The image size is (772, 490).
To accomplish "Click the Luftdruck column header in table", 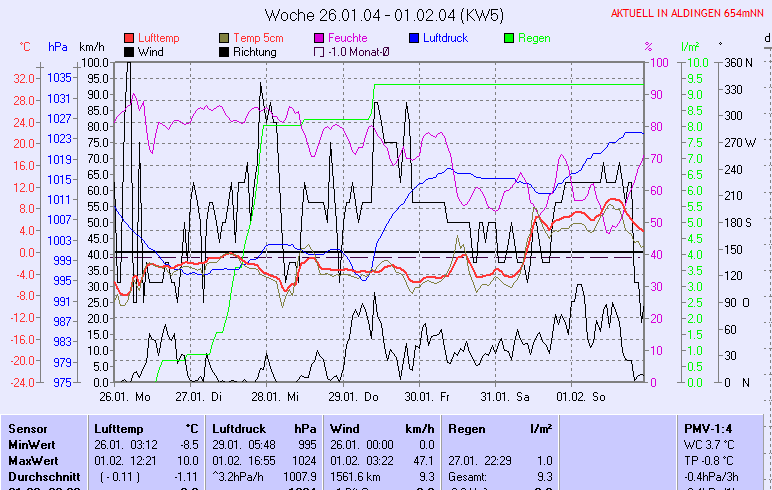I will point(239,427).
